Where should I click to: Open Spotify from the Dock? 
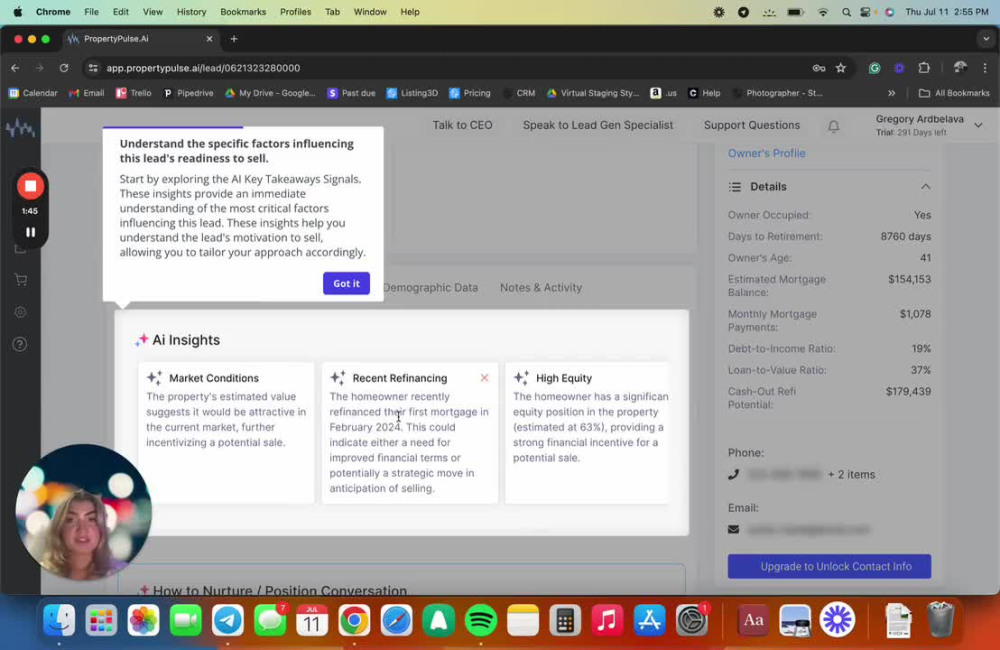pyautogui.click(x=480, y=620)
